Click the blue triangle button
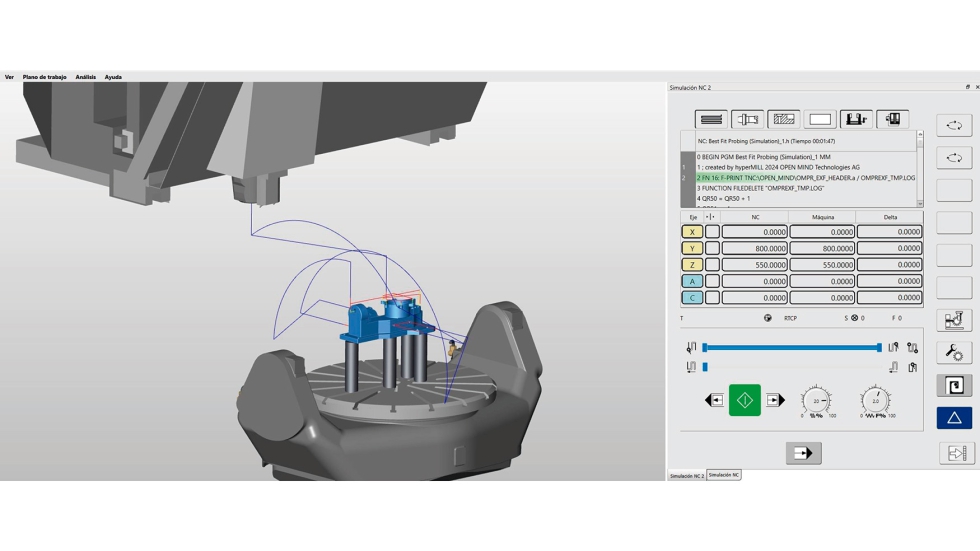The image size is (980, 551). [x=954, y=418]
